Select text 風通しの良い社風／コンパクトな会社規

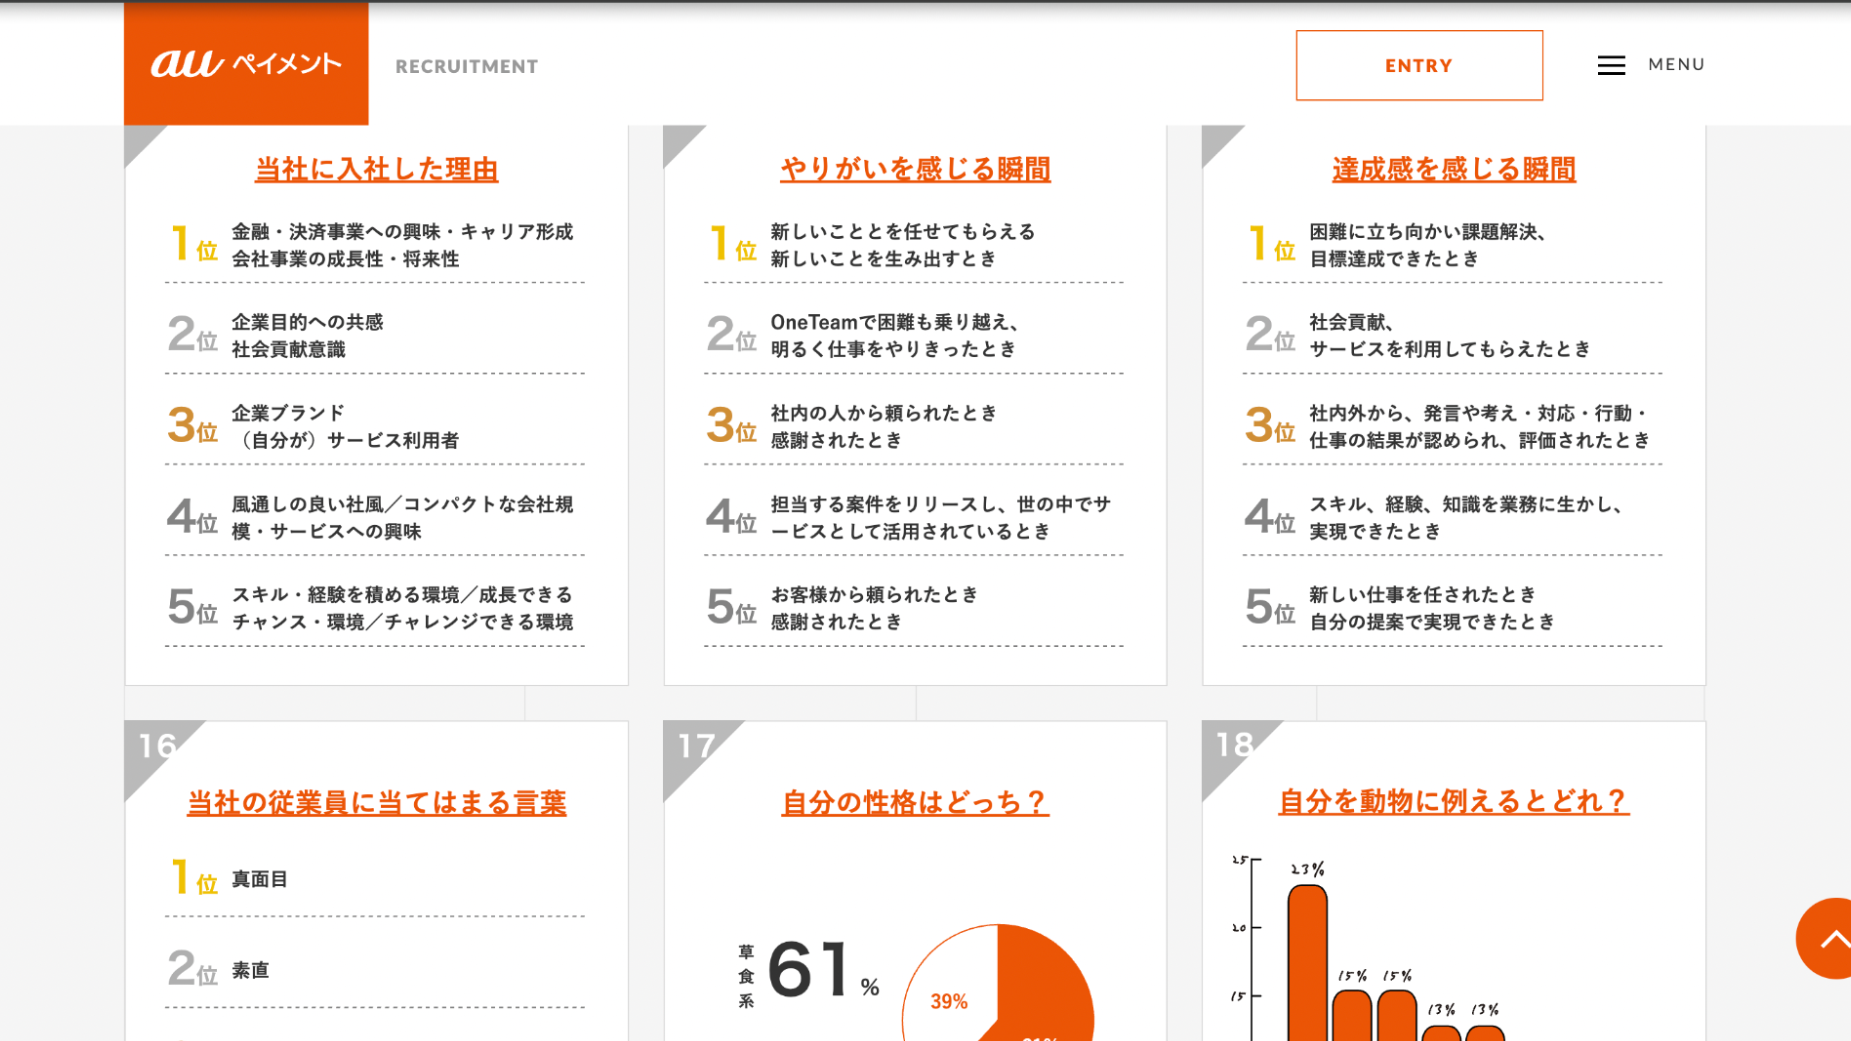(403, 504)
